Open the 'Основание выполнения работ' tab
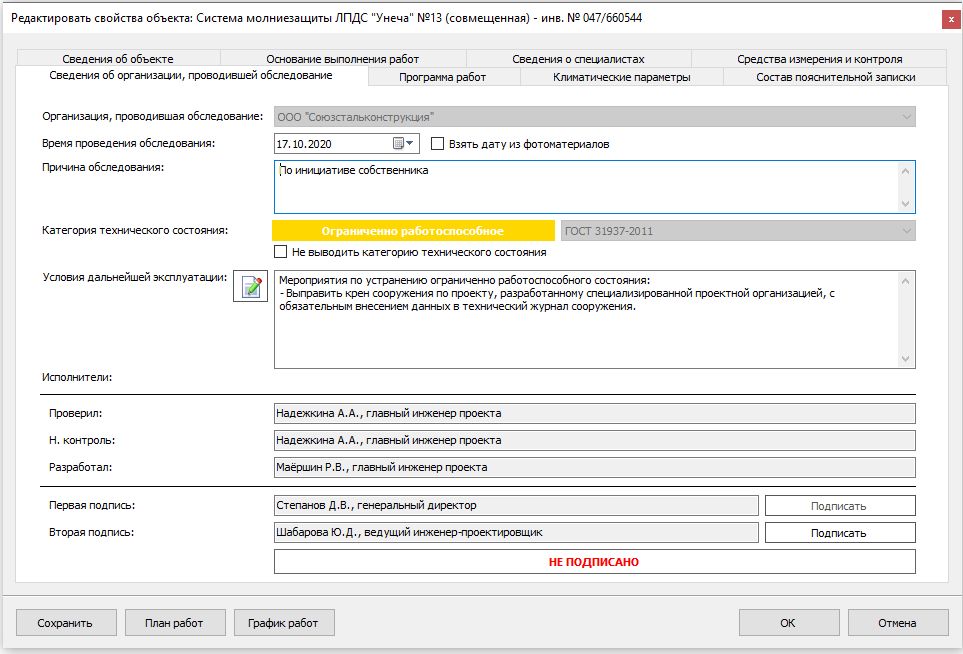The height and width of the screenshot is (654, 963). click(x=343, y=59)
